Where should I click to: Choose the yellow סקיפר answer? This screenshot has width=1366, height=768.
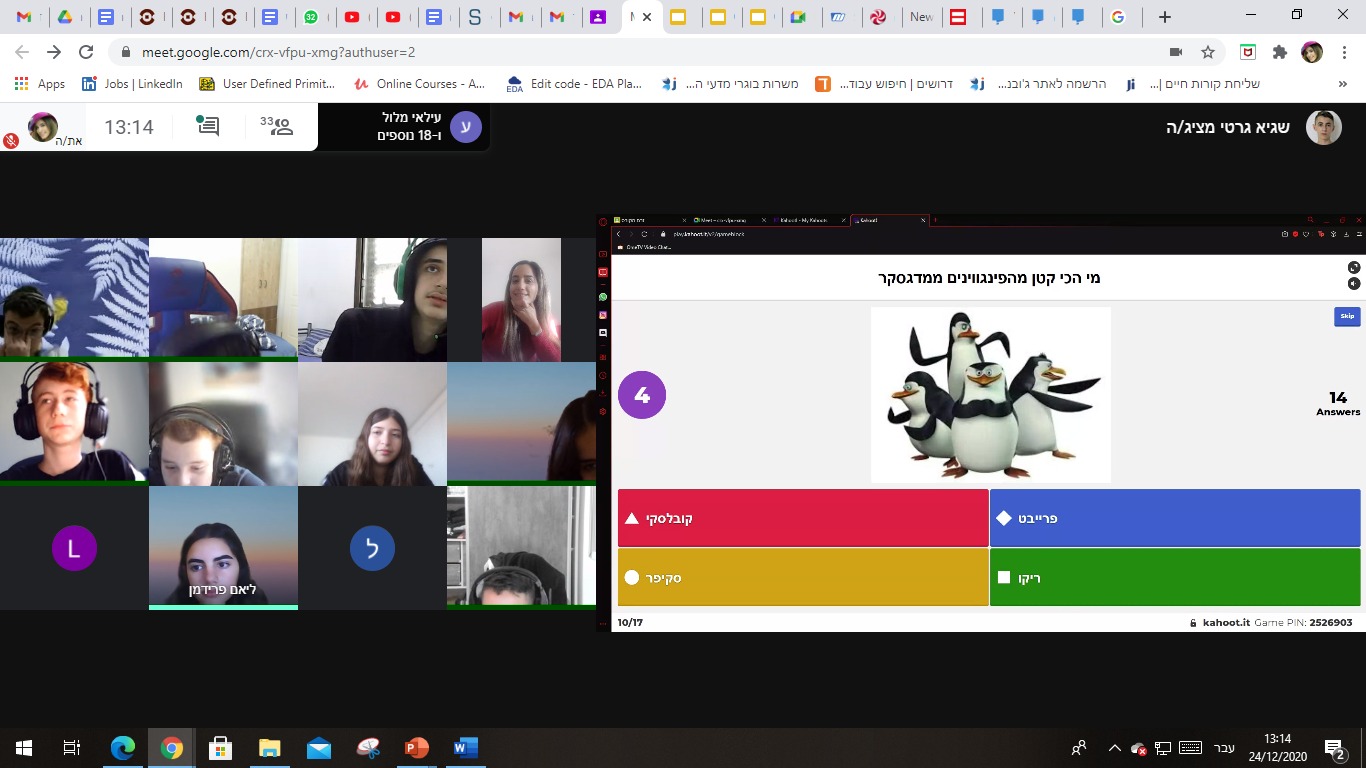[x=803, y=577]
